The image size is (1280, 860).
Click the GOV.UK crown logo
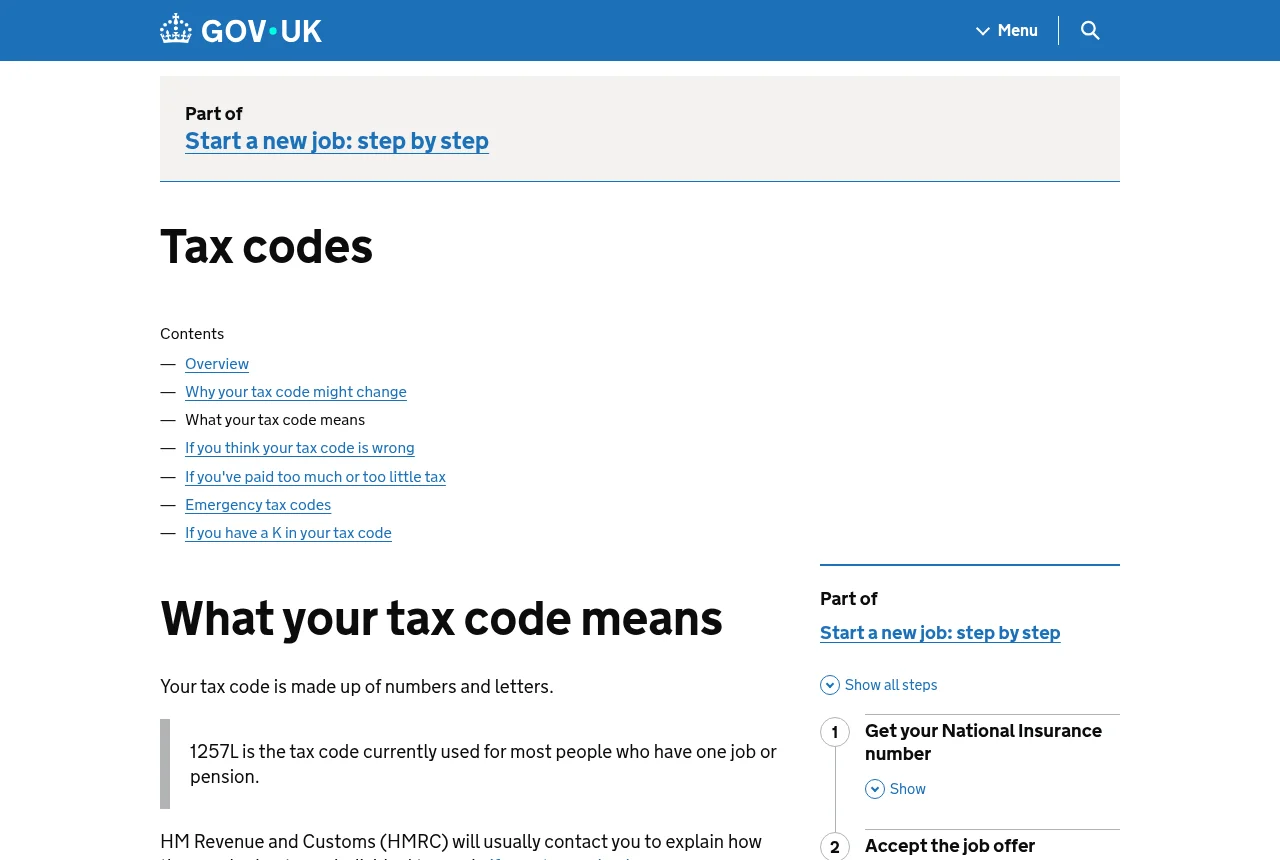tap(176, 29)
